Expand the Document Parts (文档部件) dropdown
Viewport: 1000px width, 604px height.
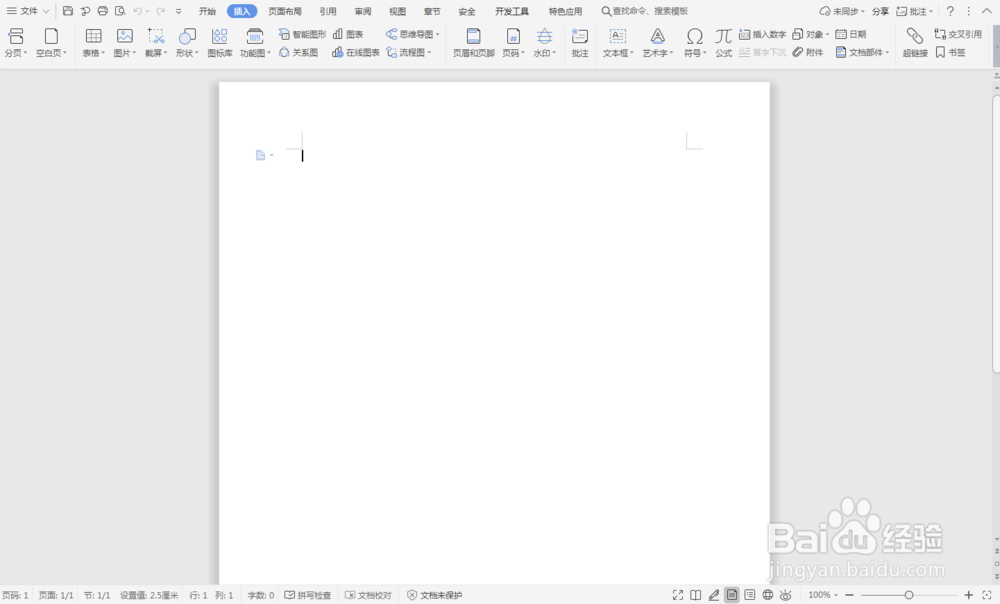pos(886,52)
